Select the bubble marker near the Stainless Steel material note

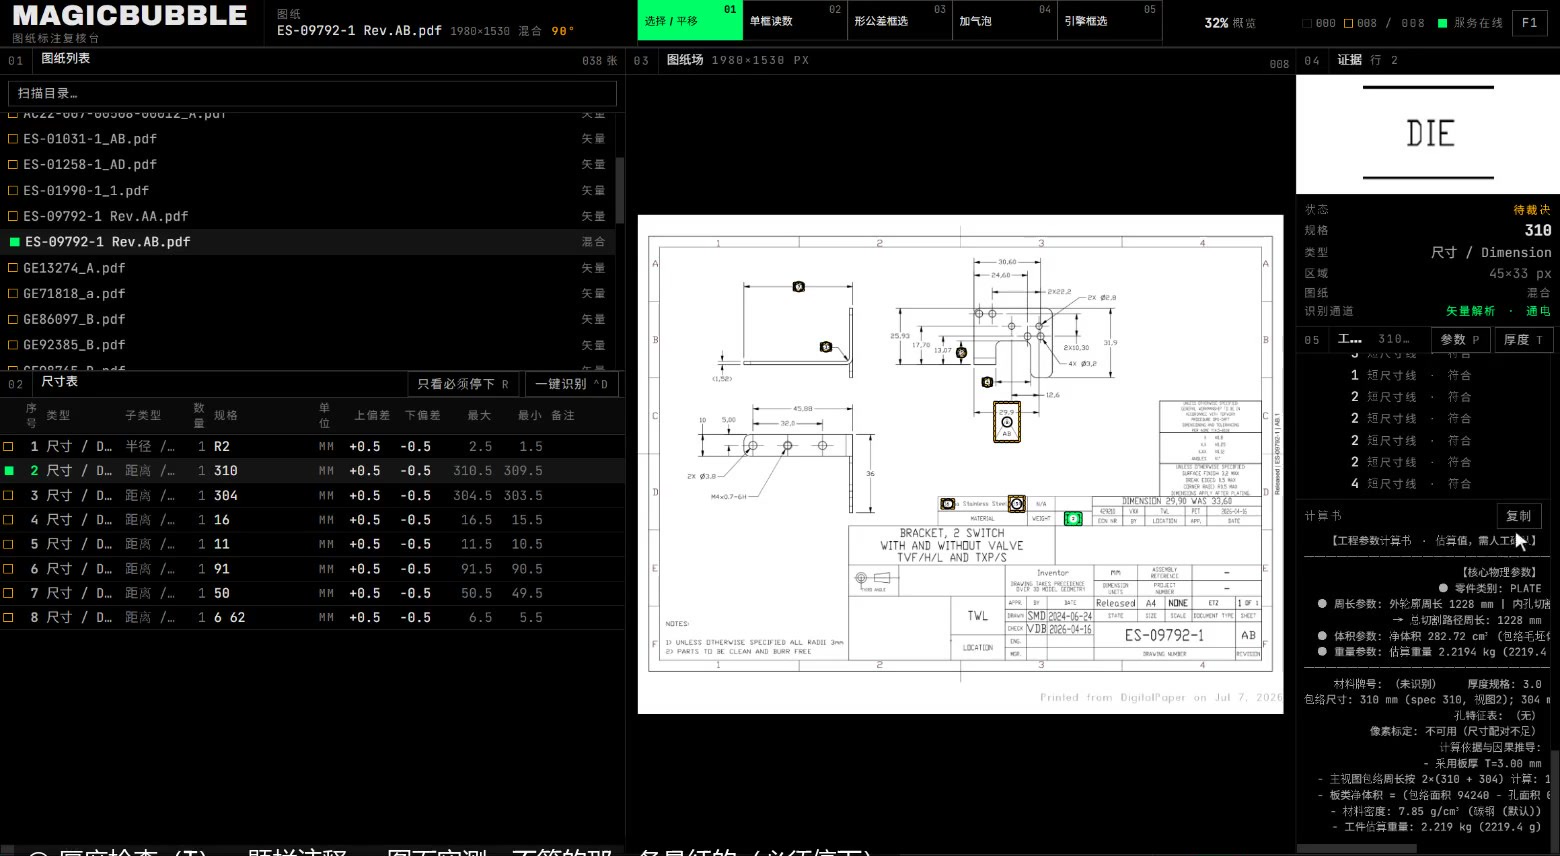[x=947, y=504]
